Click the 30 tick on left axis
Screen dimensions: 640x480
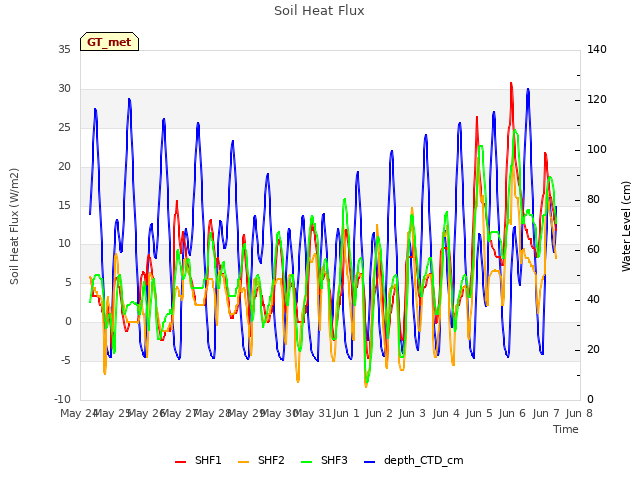coord(64,89)
